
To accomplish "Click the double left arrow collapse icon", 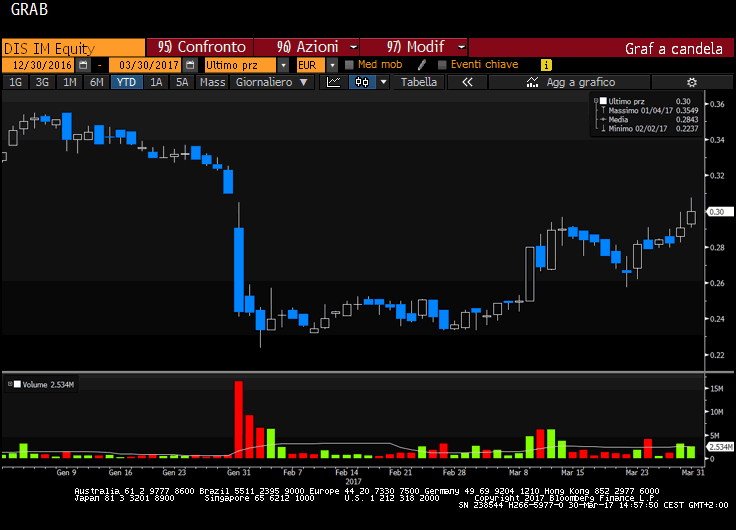I will click(467, 82).
